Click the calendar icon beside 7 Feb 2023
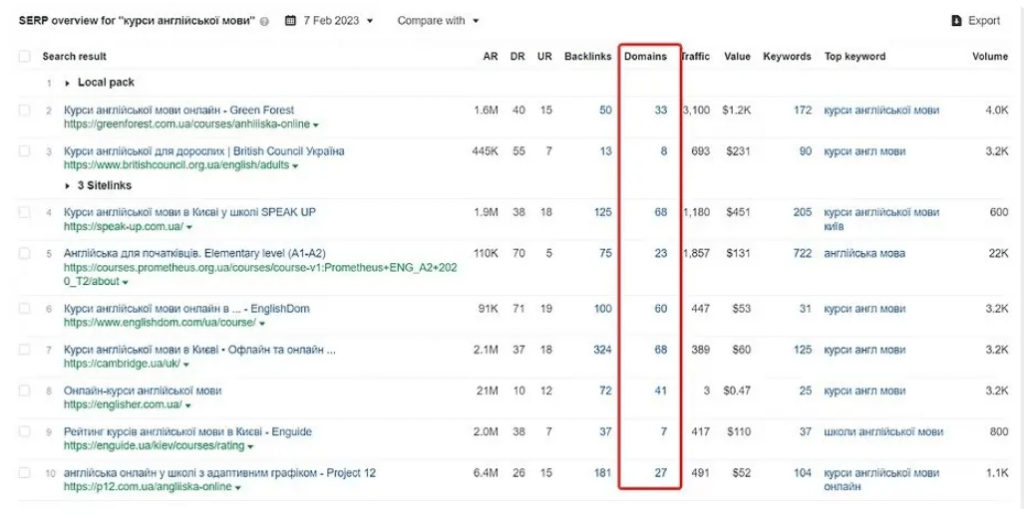 291,21
